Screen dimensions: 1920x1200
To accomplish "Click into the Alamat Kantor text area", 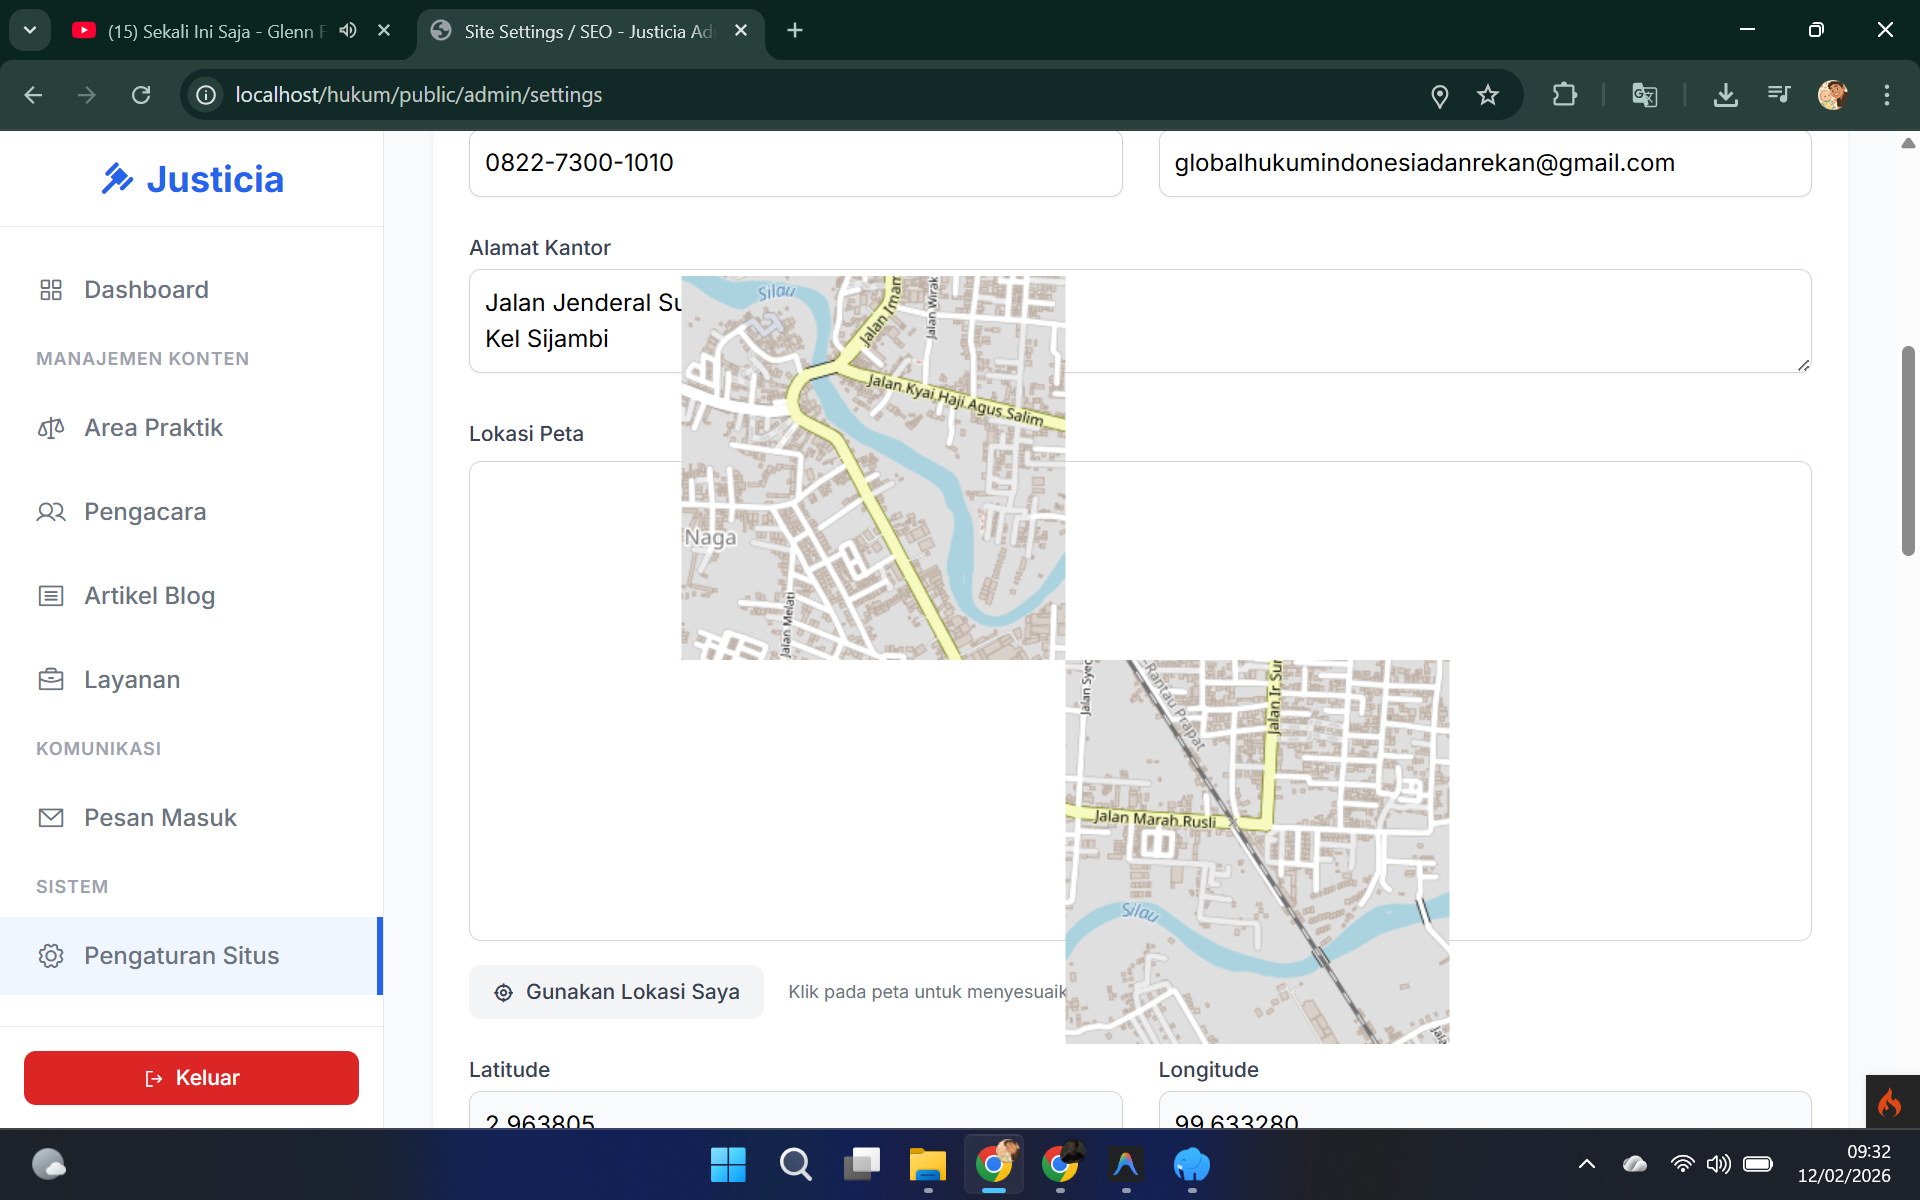I will [1400, 321].
